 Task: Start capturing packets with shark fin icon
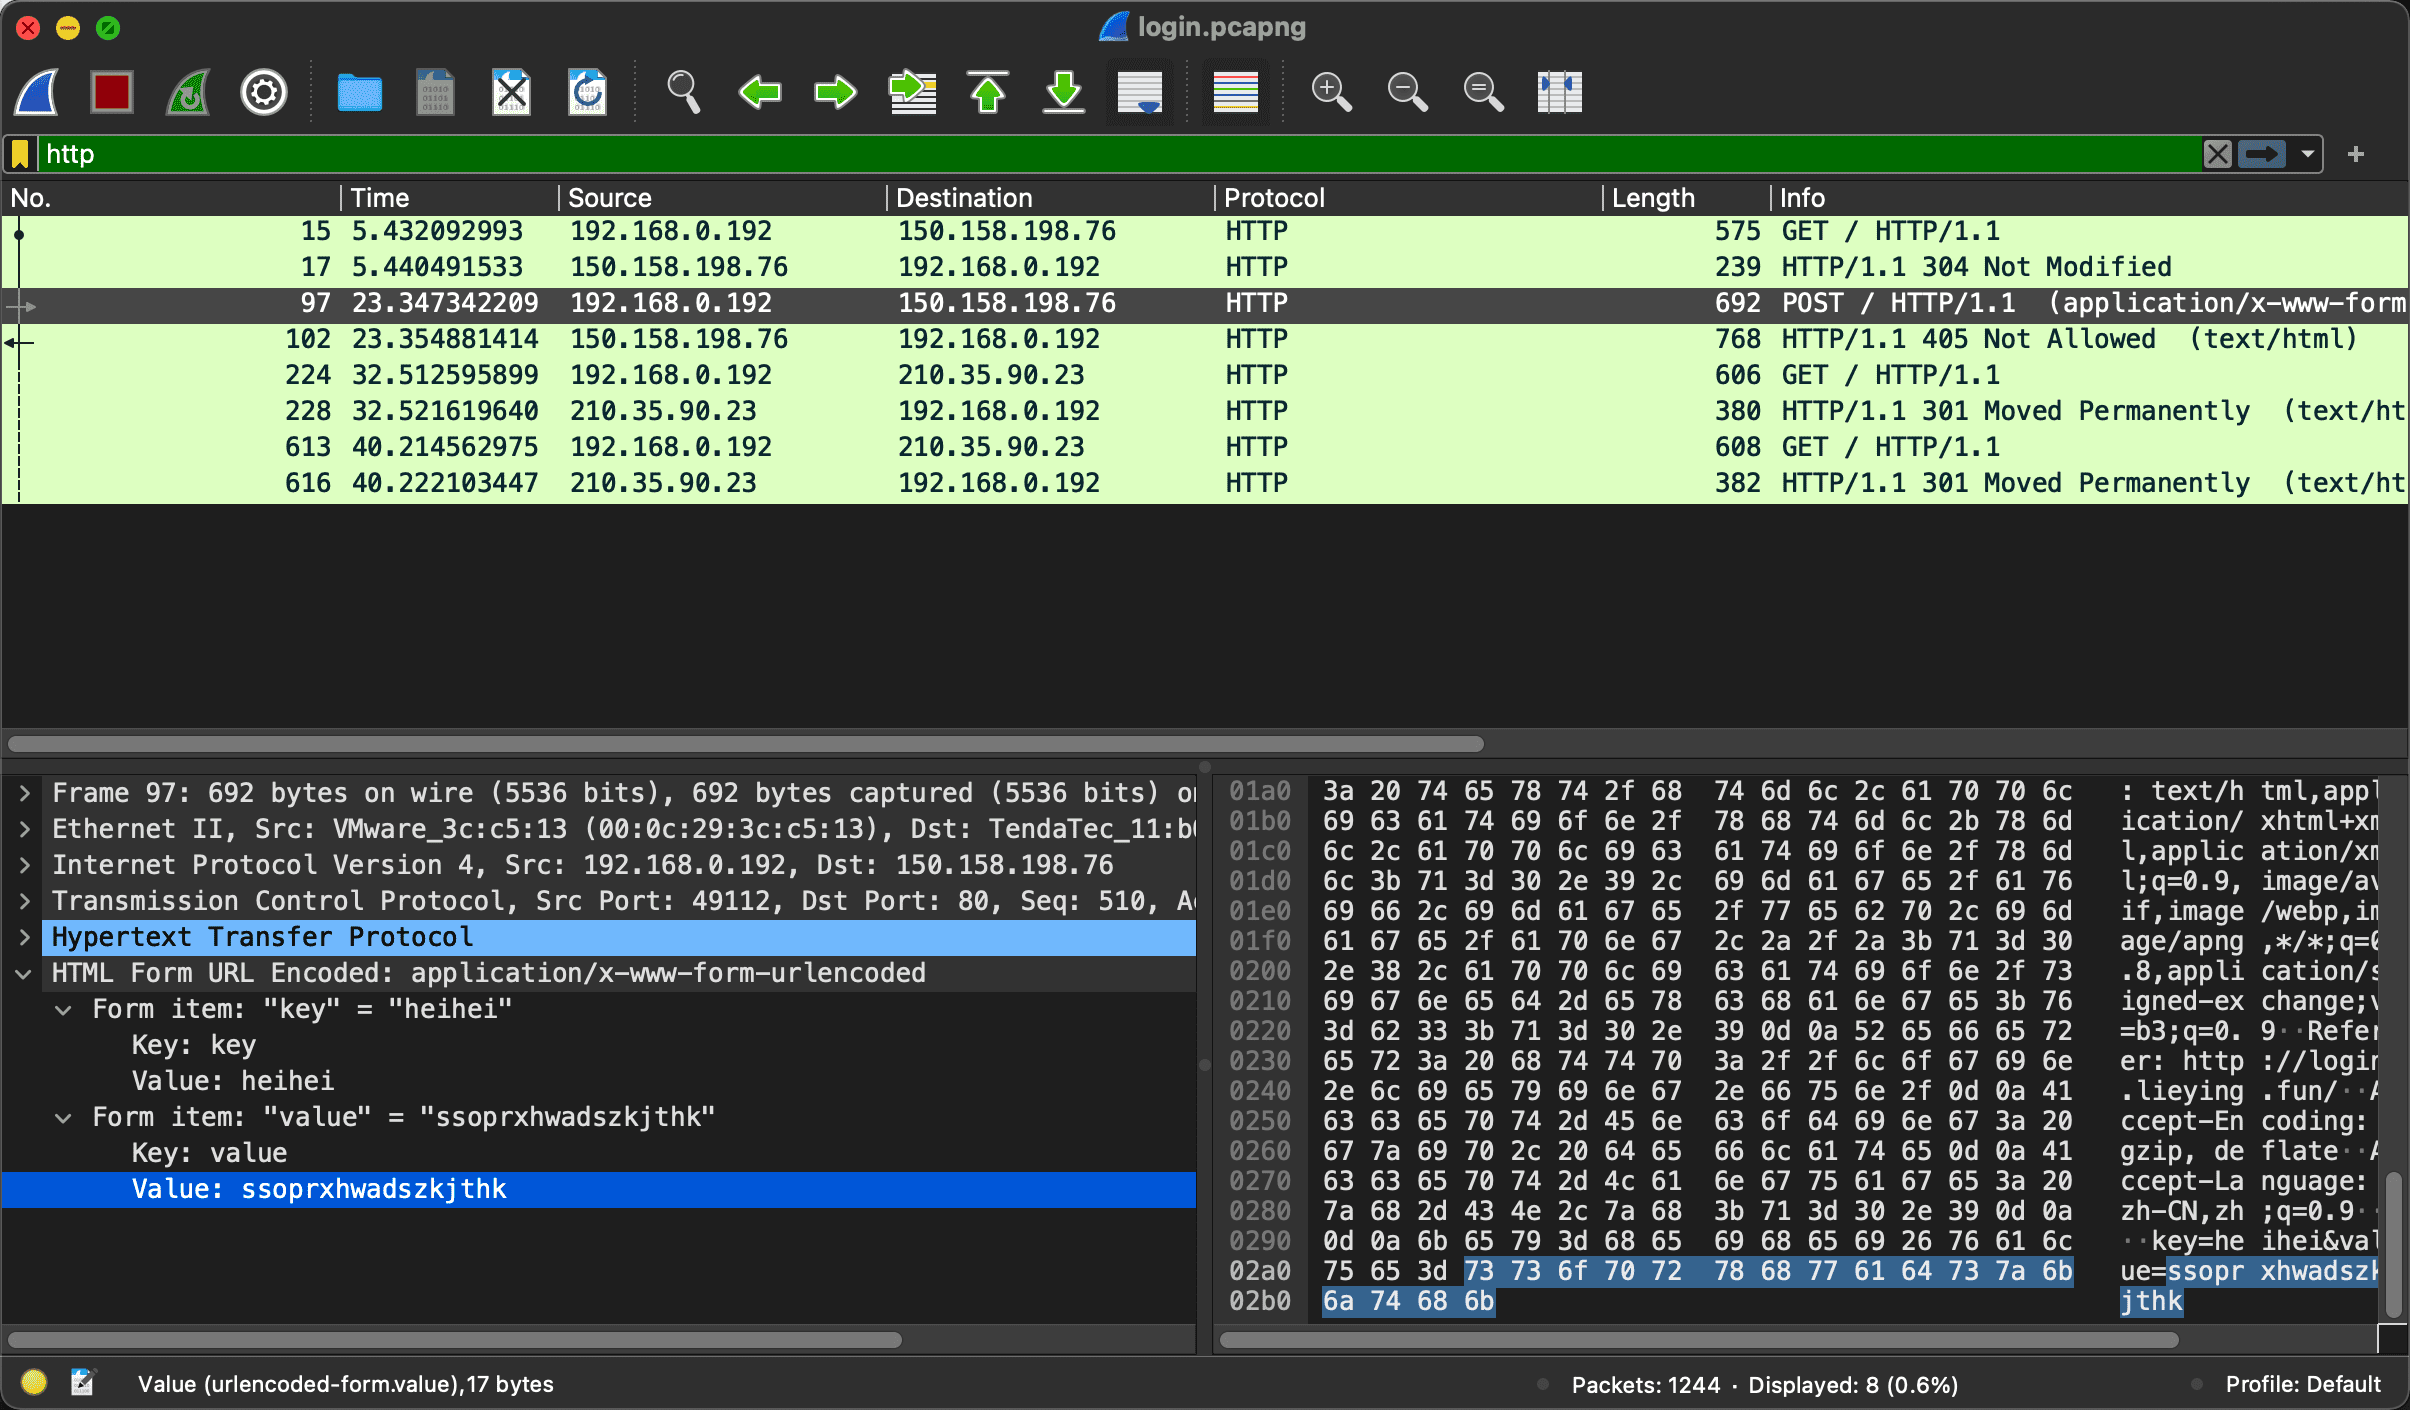click(37, 93)
